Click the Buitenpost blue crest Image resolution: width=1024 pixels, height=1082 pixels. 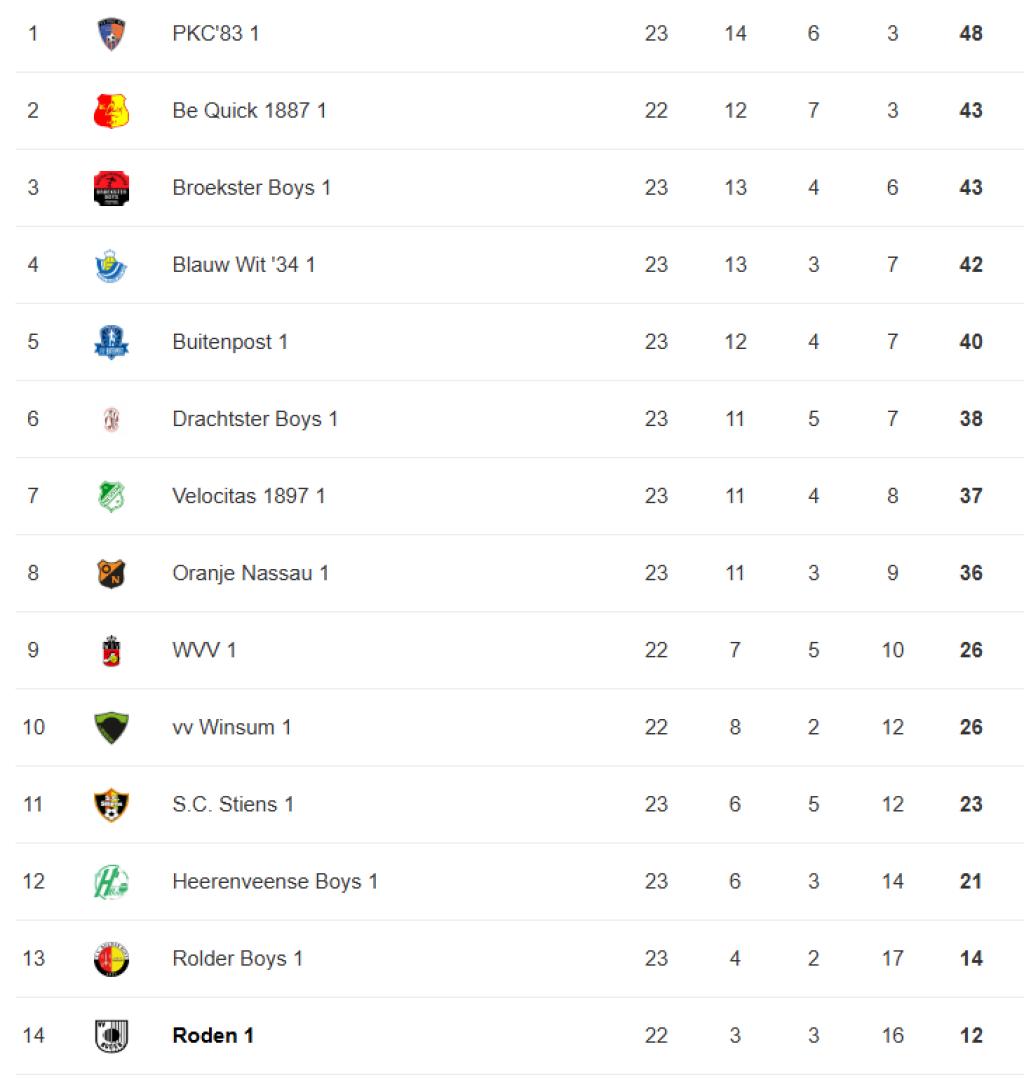(111, 342)
